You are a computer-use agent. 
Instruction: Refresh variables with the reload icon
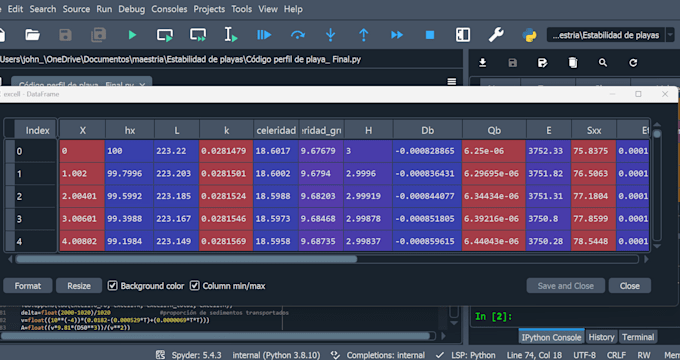[x=633, y=63]
